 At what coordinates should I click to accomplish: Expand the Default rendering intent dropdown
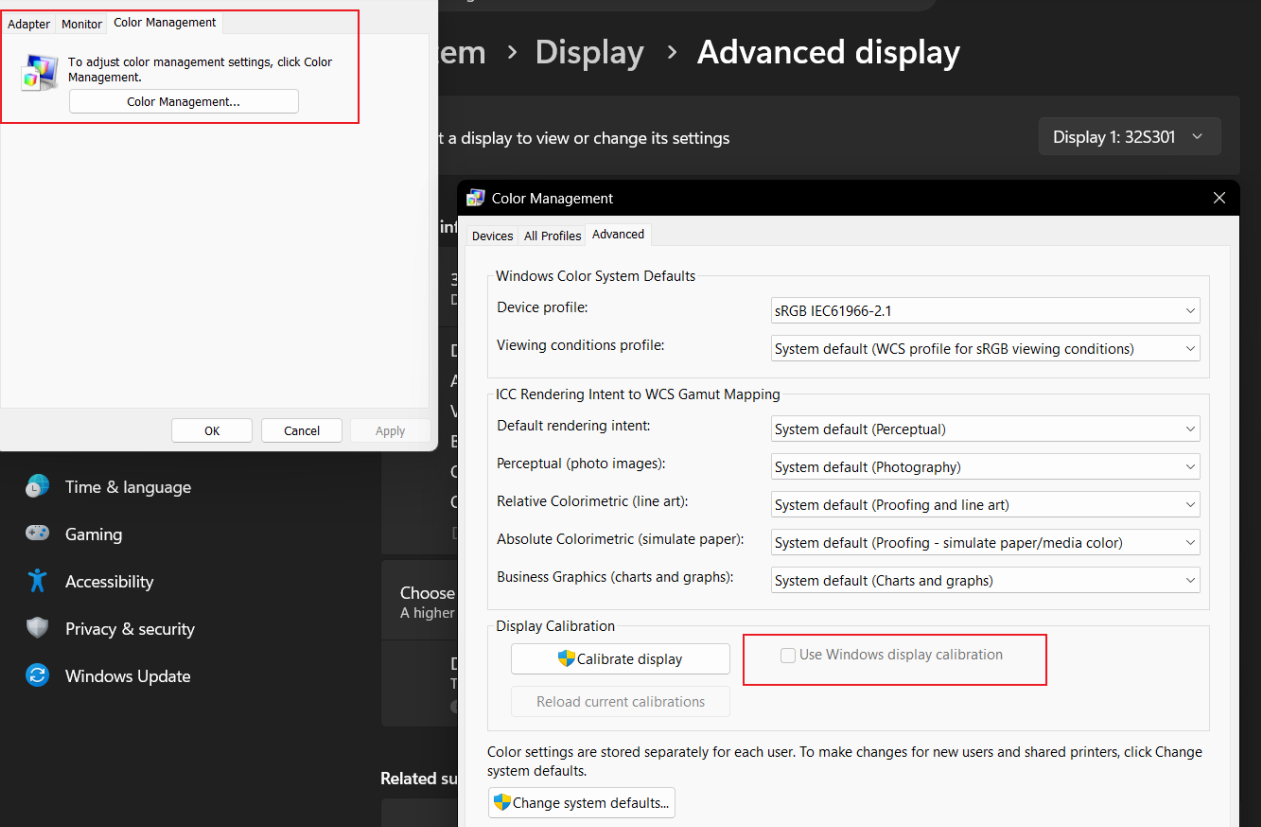986,429
